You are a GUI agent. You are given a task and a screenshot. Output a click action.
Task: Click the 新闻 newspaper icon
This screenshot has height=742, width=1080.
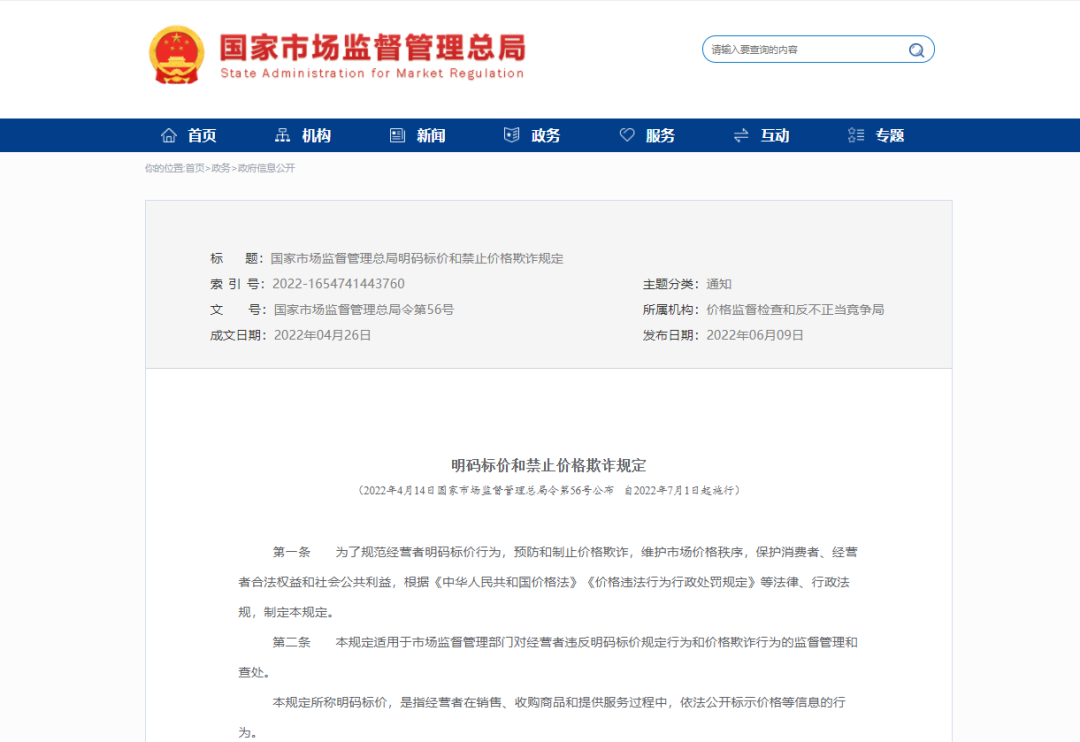397,134
